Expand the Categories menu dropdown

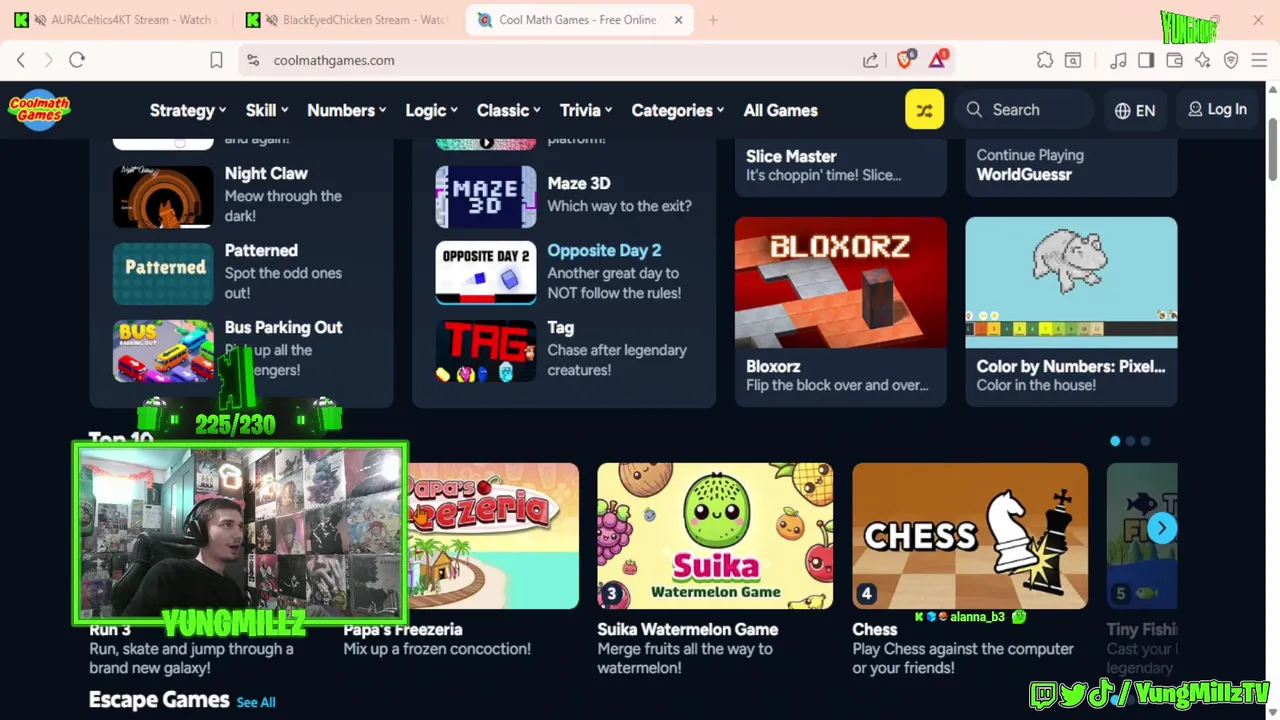pos(678,110)
